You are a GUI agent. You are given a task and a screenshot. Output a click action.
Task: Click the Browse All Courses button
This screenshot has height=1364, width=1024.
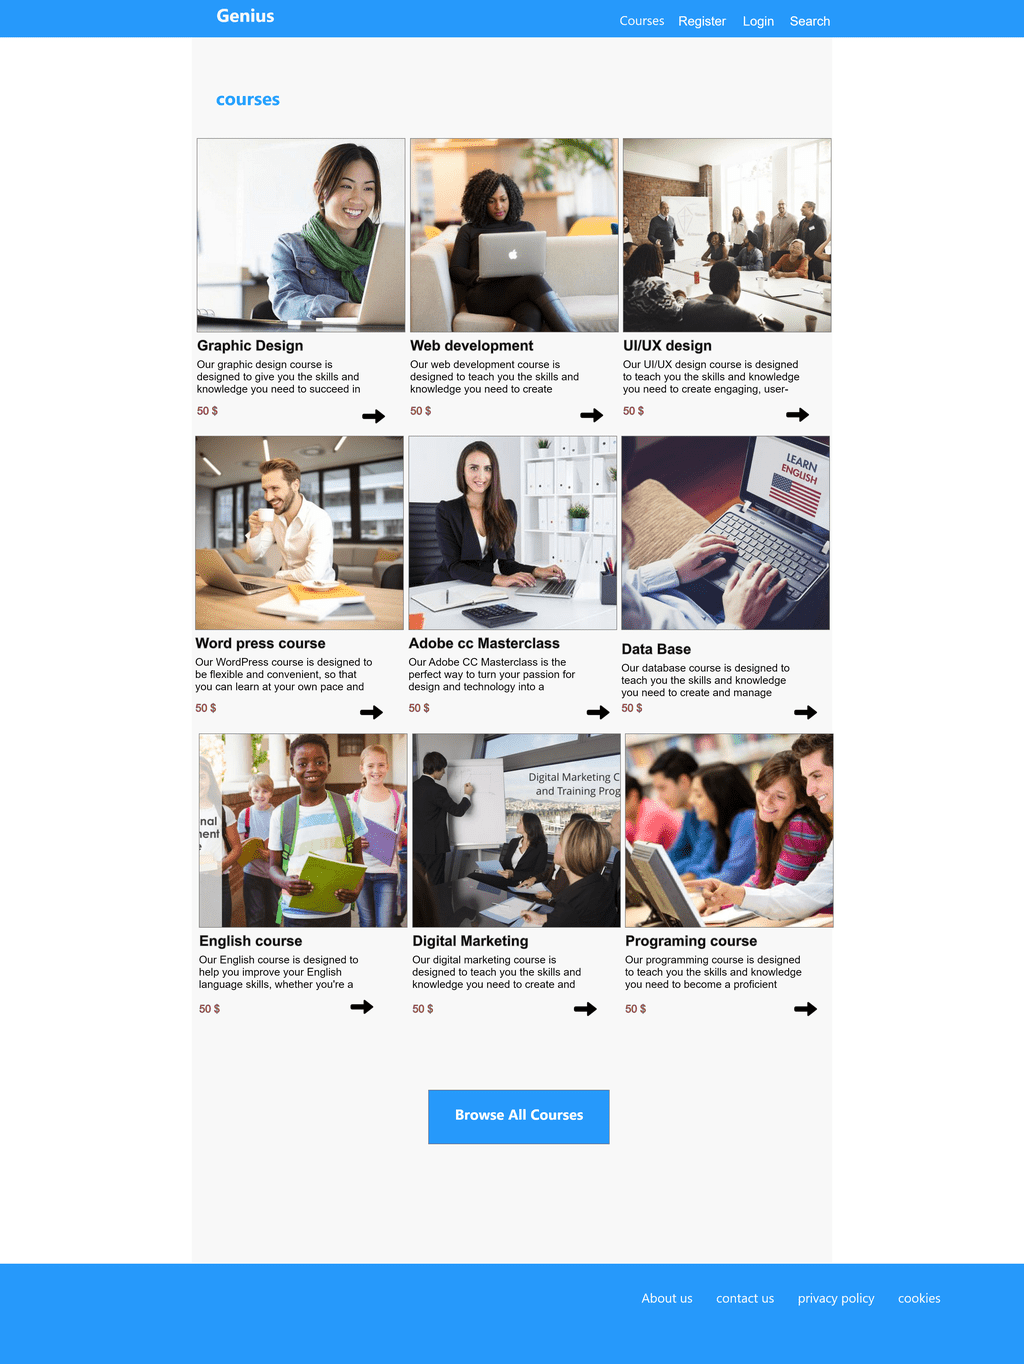519,1116
